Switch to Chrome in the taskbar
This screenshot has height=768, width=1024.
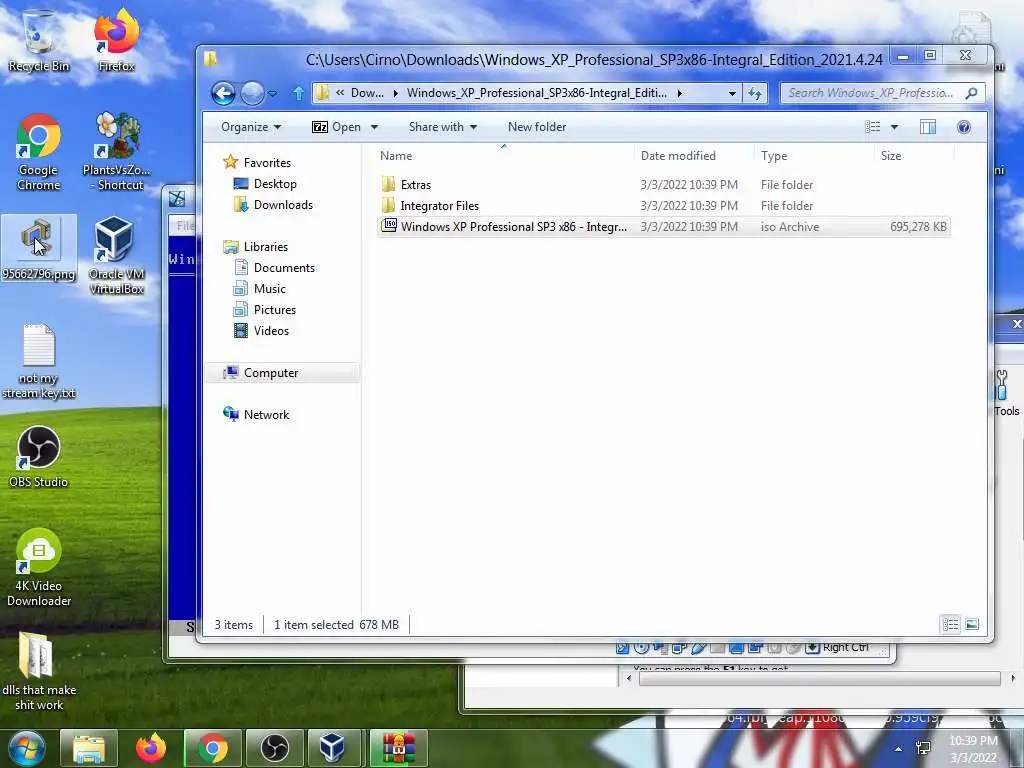click(213, 748)
